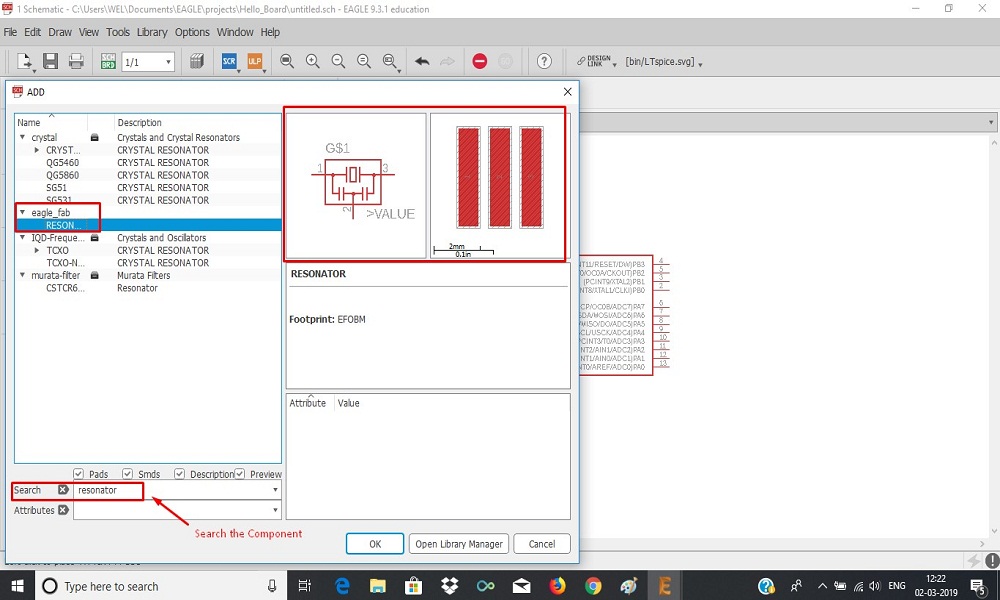The height and width of the screenshot is (600, 1000).
Task: Uncheck the Smds checkbox
Action: pyautogui.click(x=127, y=474)
